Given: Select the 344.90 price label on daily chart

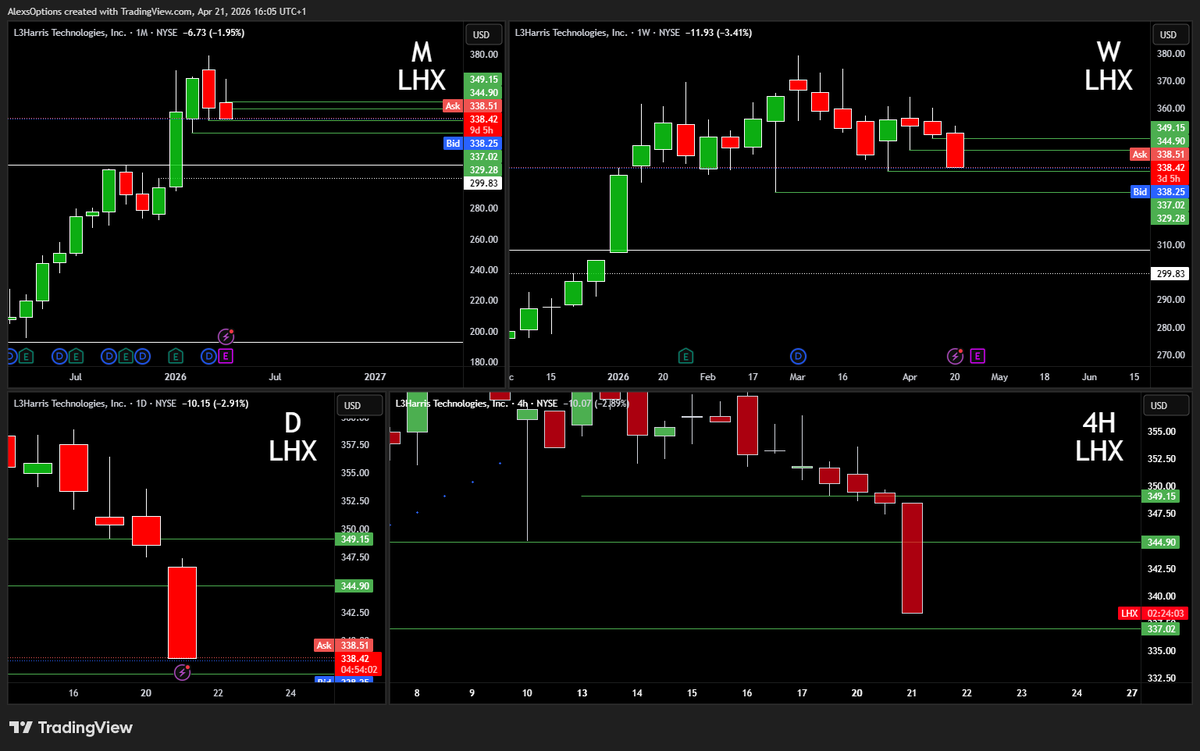Looking at the screenshot, I should click(354, 586).
